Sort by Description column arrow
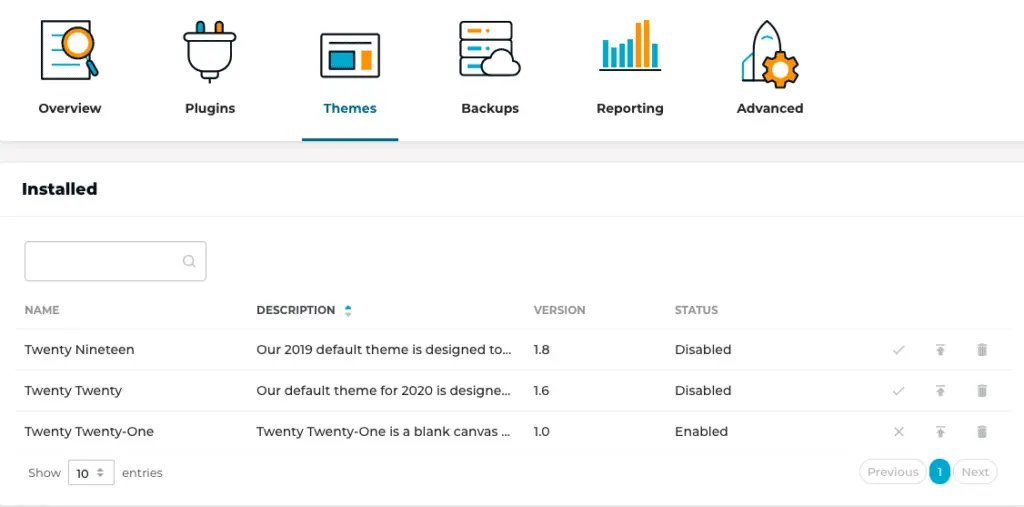1024x507 pixels. pos(348,310)
